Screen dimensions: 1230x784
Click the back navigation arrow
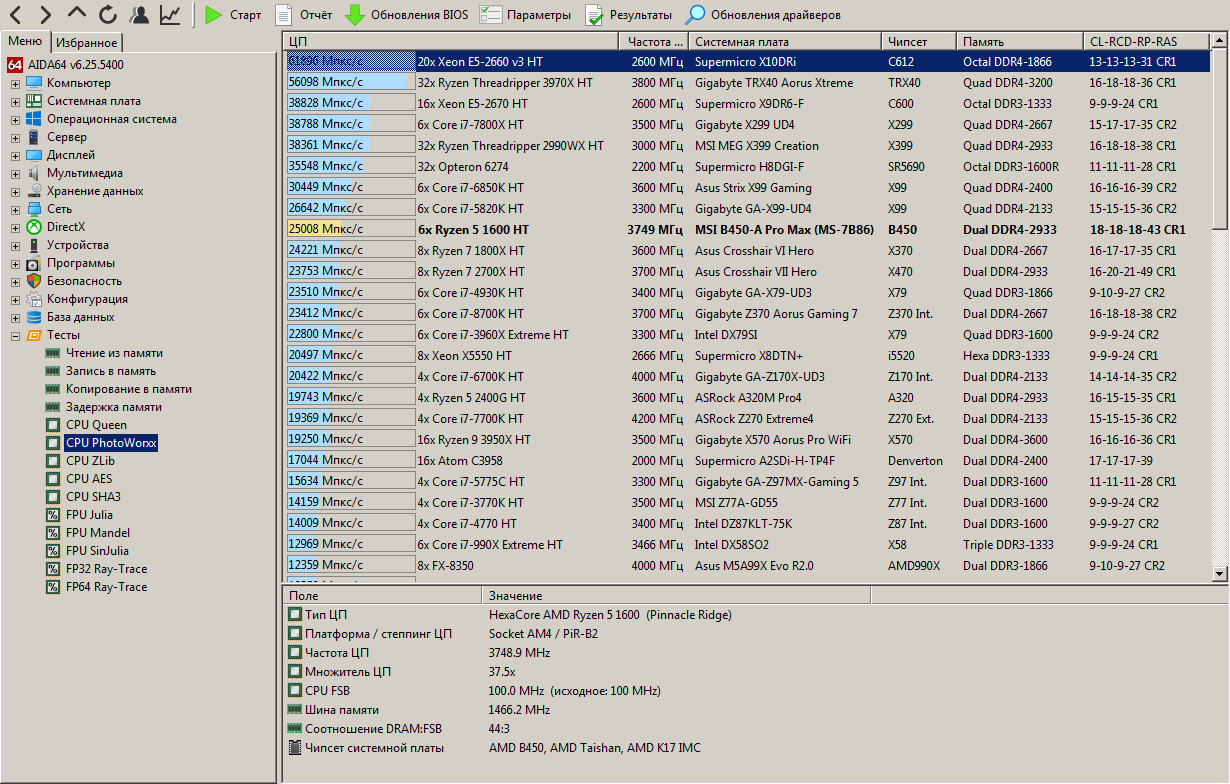pyautogui.click(x=16, y=15)
